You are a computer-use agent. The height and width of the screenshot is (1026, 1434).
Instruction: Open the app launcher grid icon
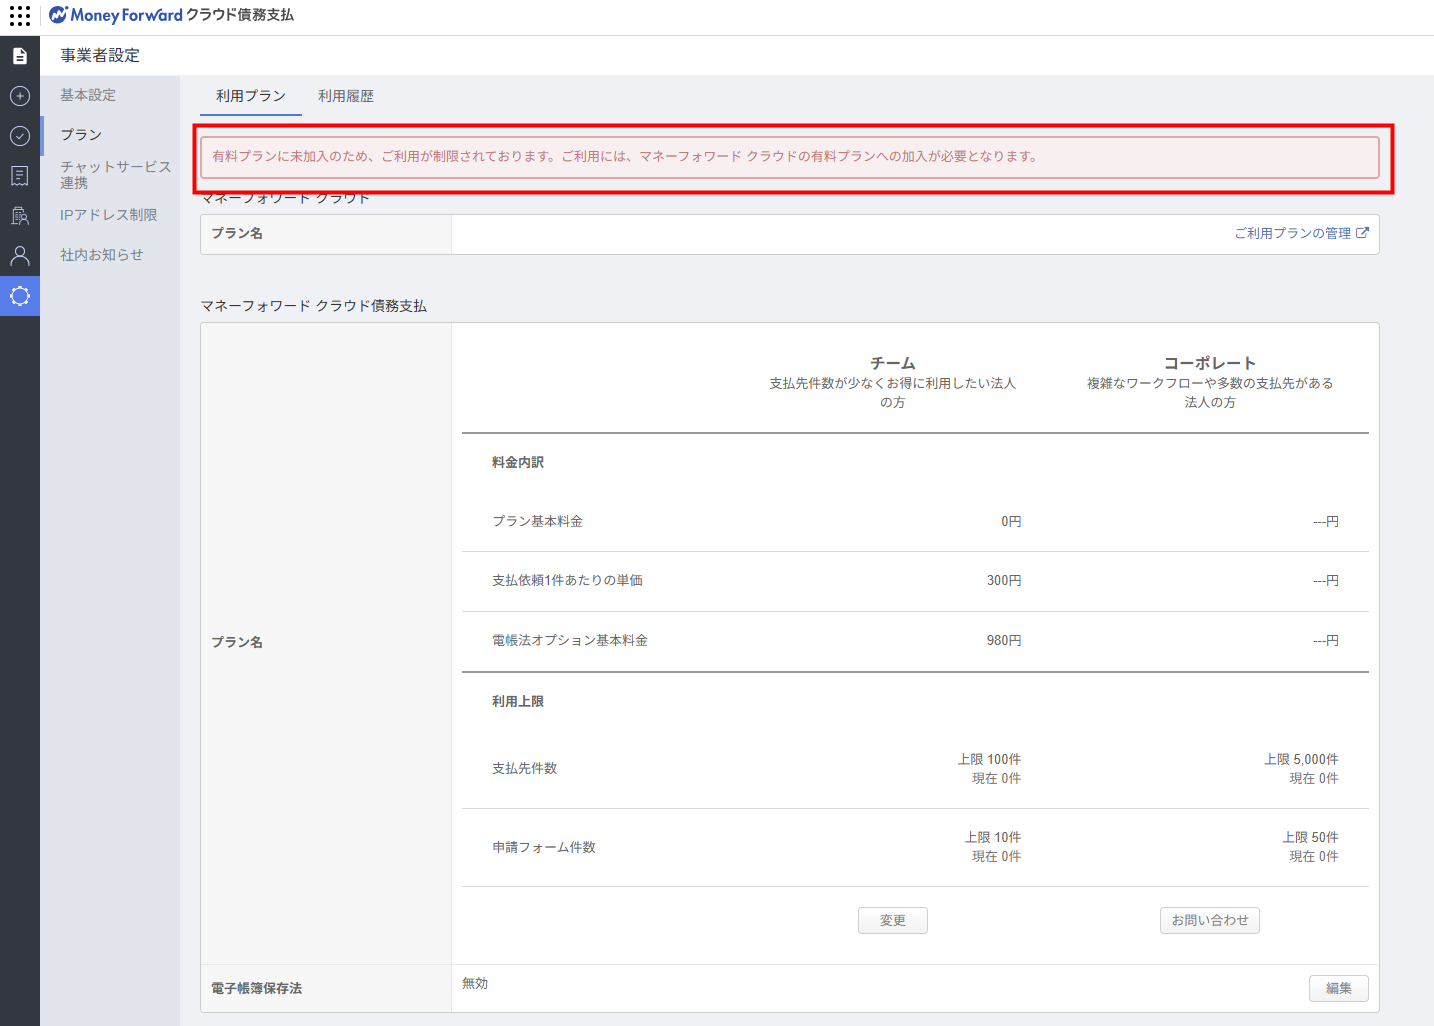(x=20, y=16)
